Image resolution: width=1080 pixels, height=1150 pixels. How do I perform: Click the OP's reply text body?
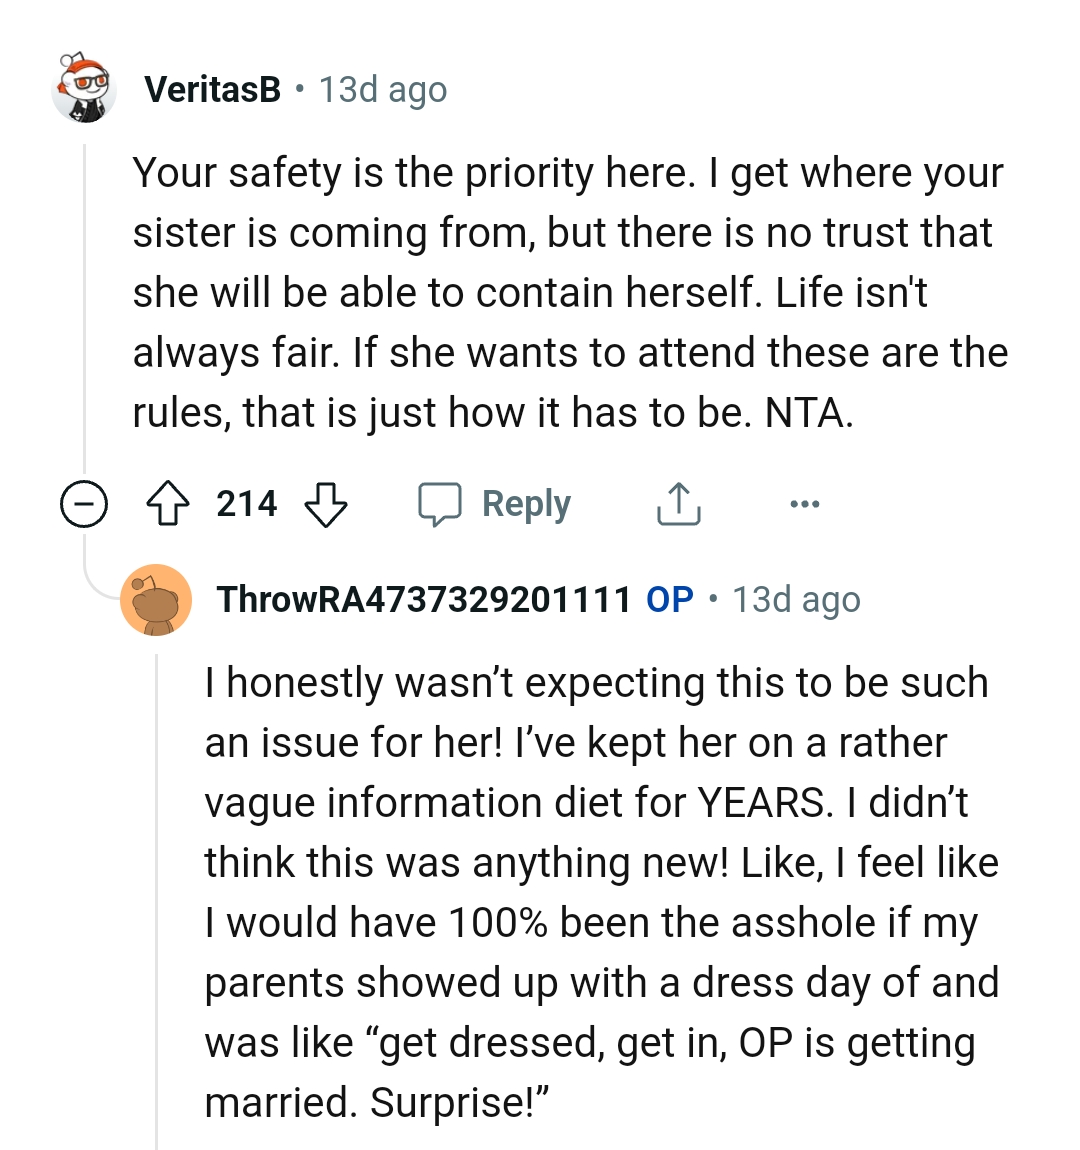(600, 892)
